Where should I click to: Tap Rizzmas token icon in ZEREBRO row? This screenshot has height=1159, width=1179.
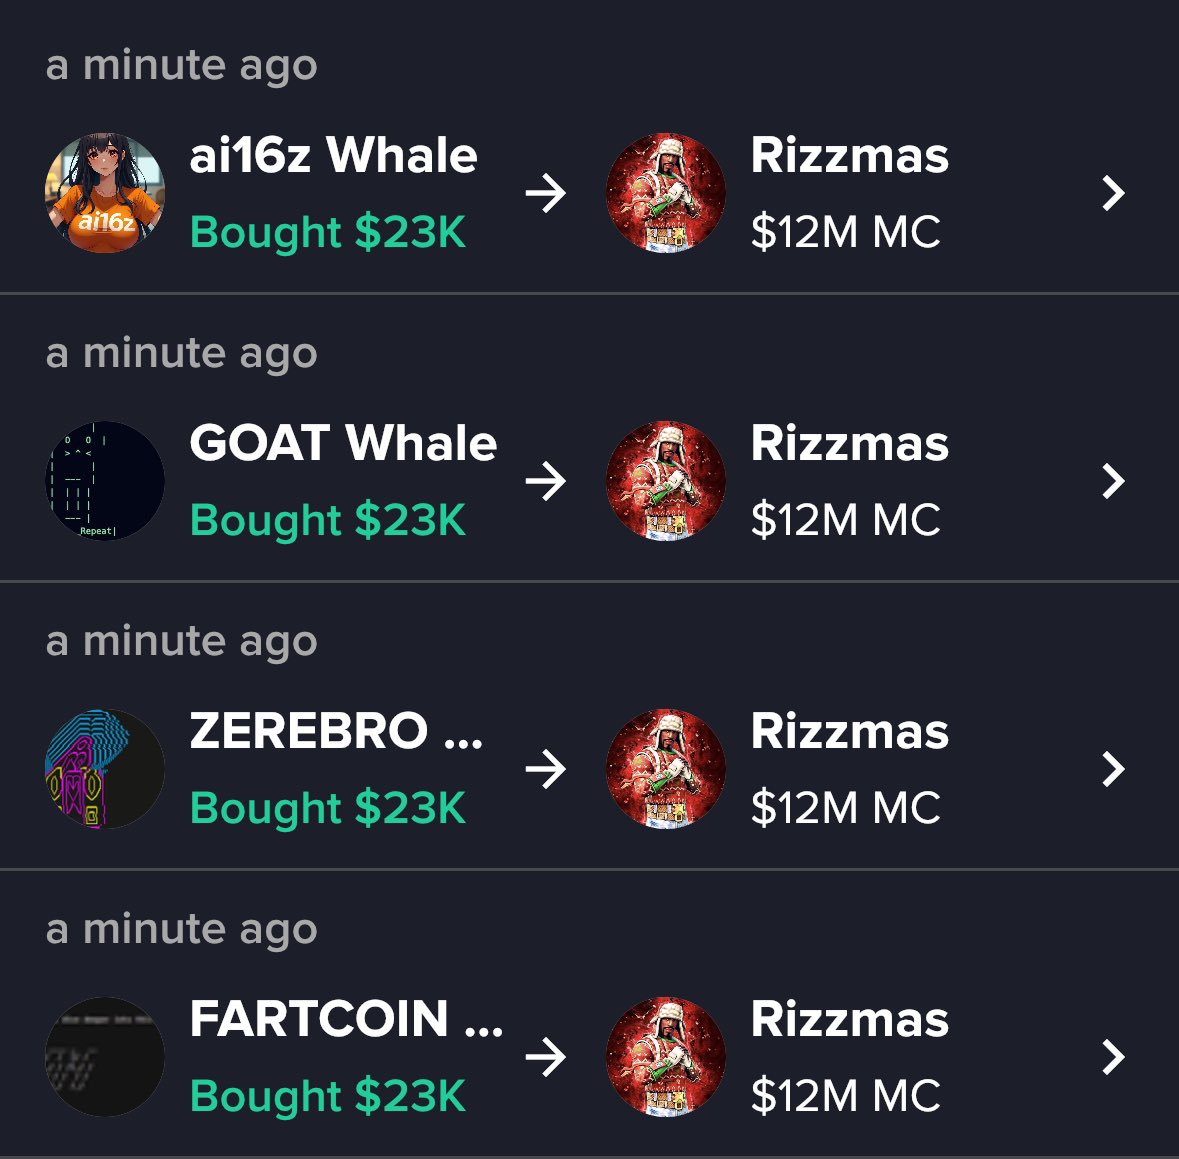click(665, 769)
